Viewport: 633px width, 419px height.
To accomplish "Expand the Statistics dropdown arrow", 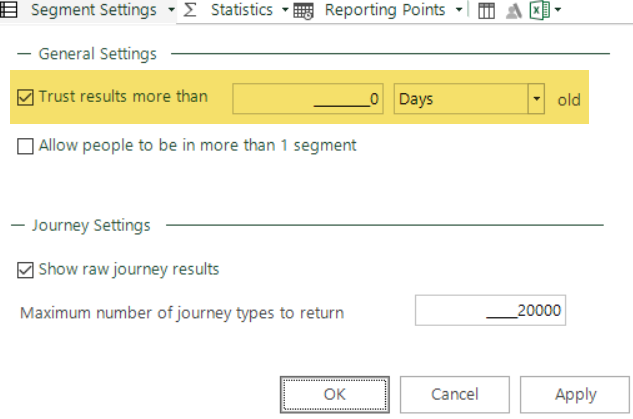I will point(285,10).
